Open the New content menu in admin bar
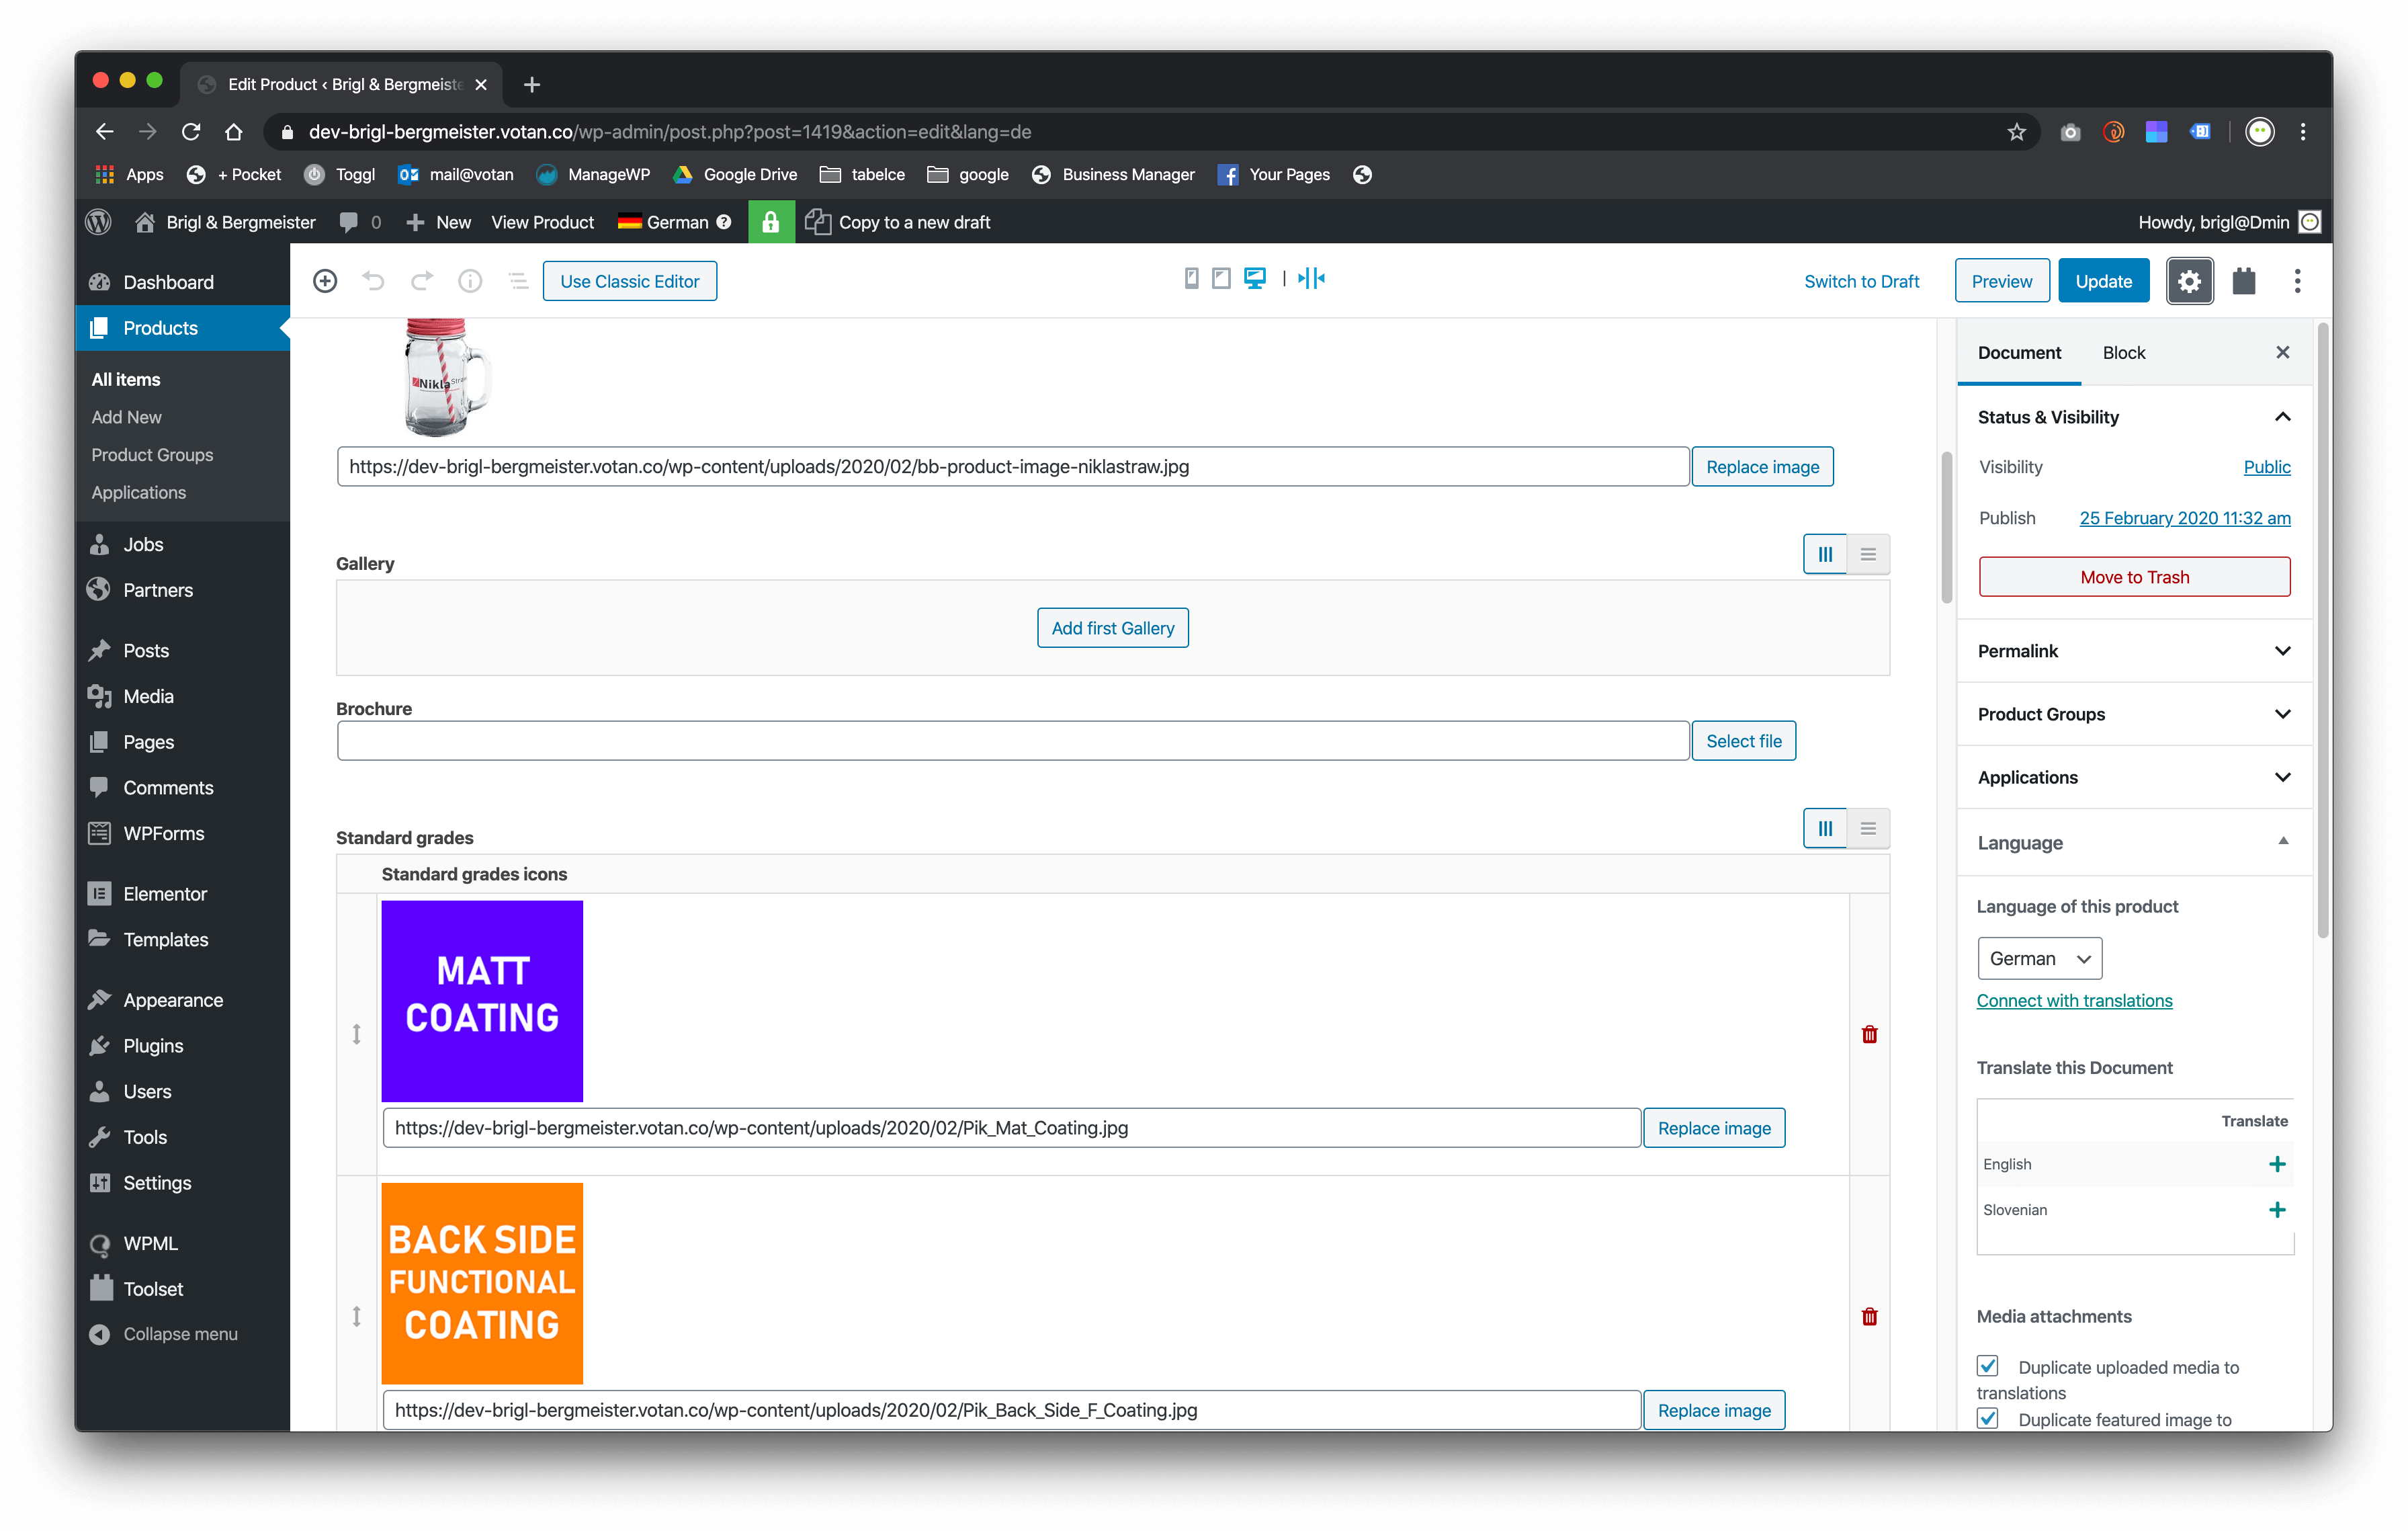2408x1531 pixels. 438,222
